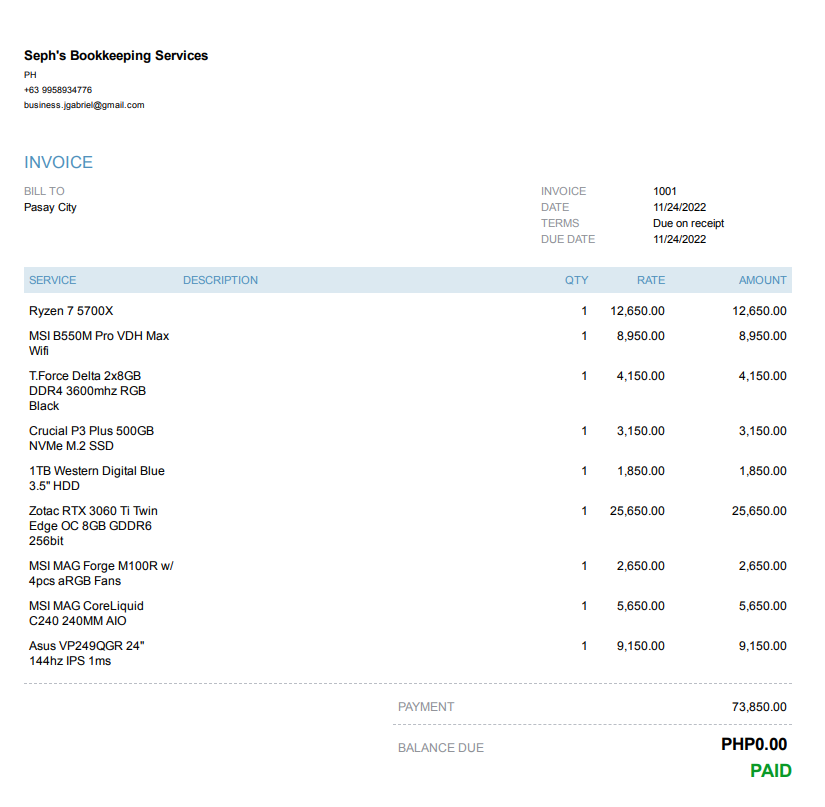Click the RATE column header

coord(650,280)
